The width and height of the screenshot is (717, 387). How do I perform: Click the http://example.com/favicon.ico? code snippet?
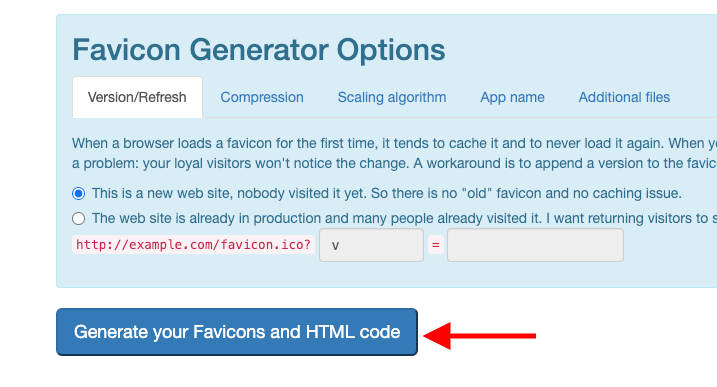tap(193, 245)
